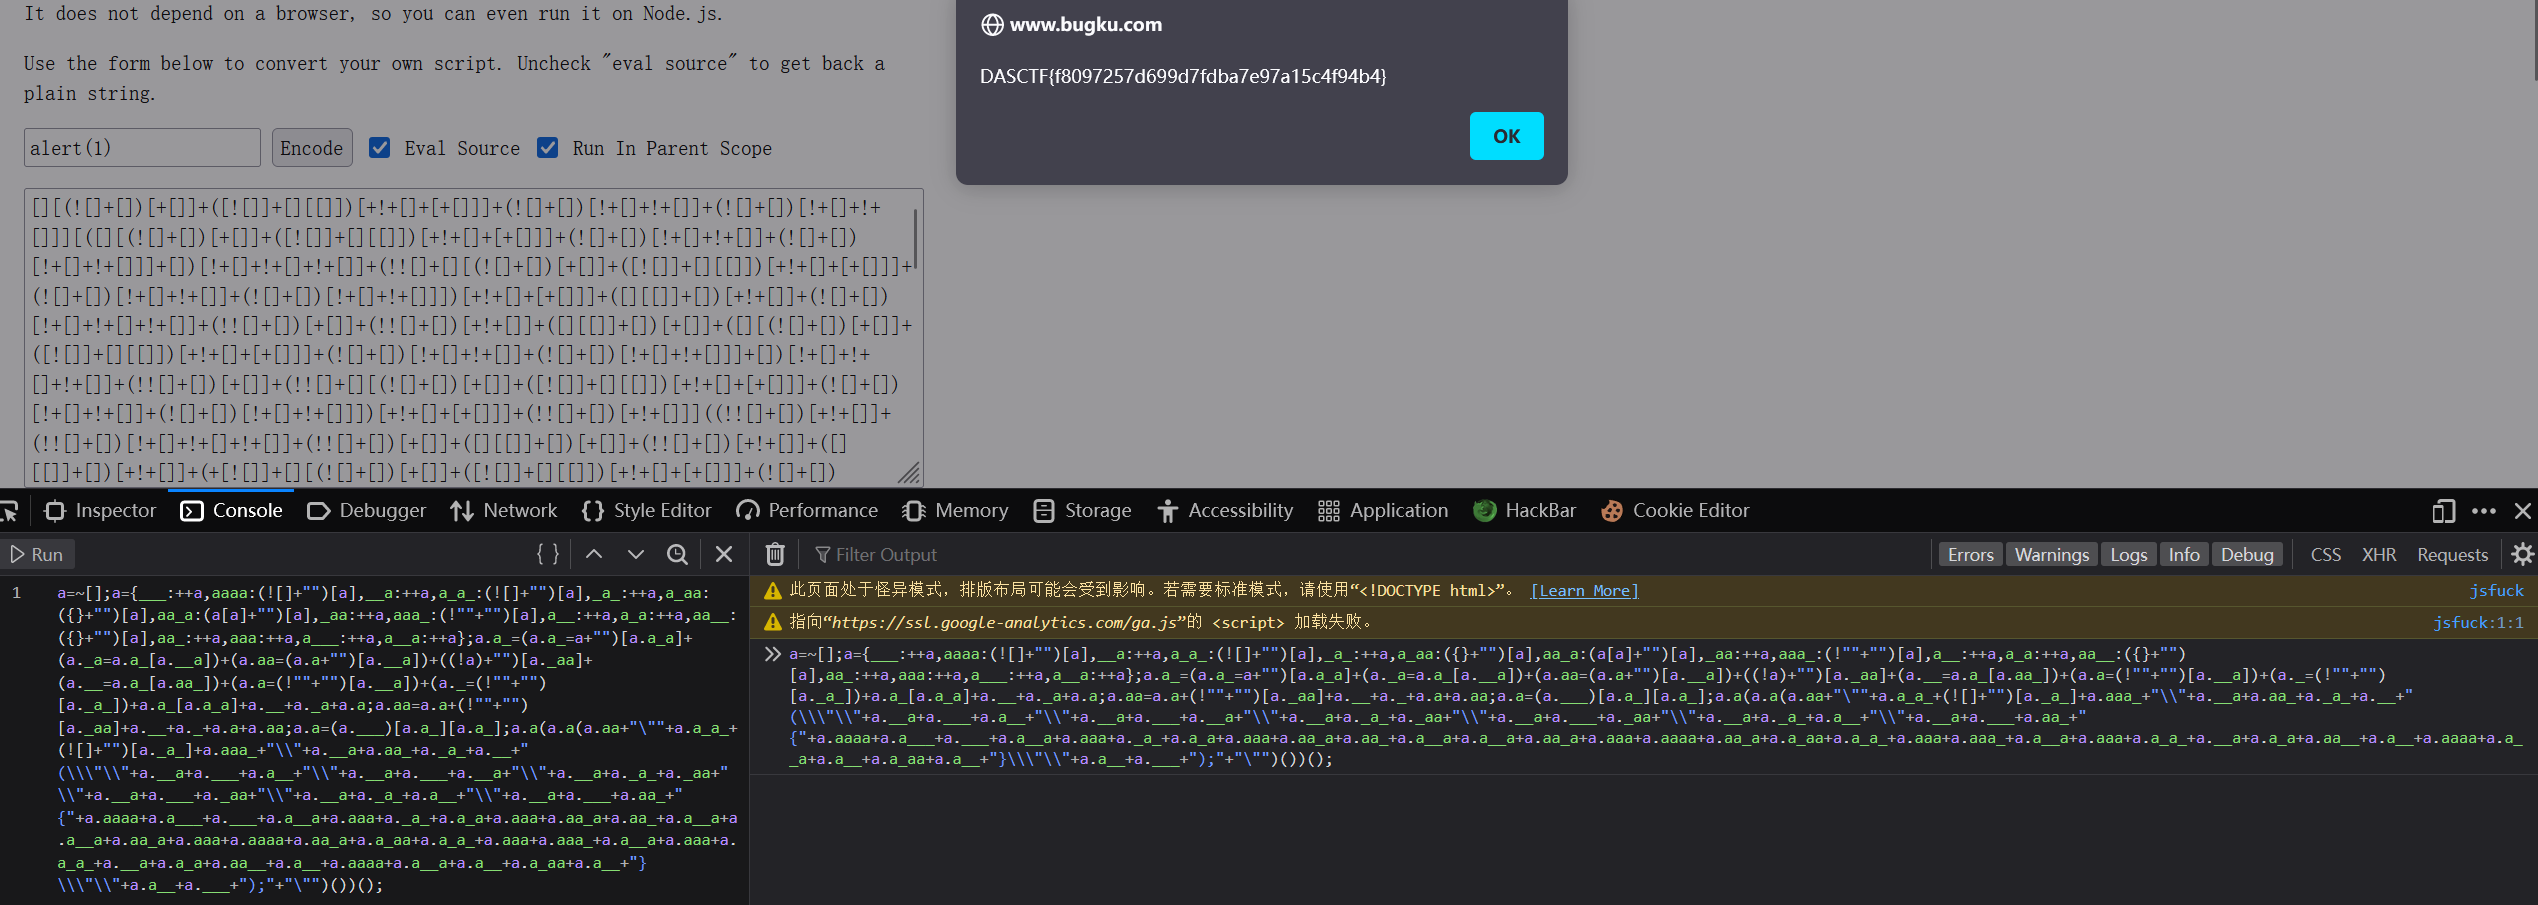Open the devtools three-dot options menu
Screen dimensions: 2538x905
[2484, 511]
